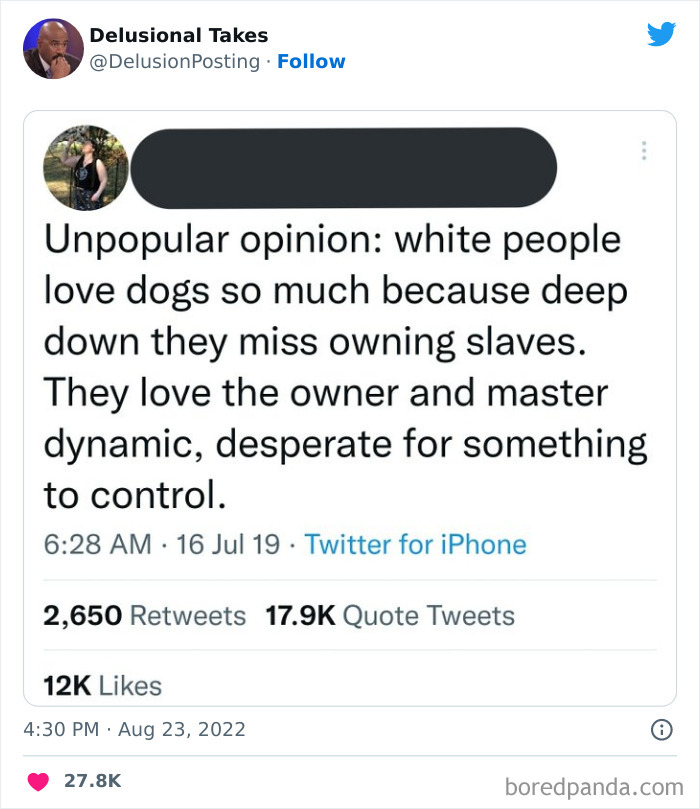The width and height of the screenshot is (700, 809).
Task: Click the Delusional Takes display name
Action: (179, 34)
